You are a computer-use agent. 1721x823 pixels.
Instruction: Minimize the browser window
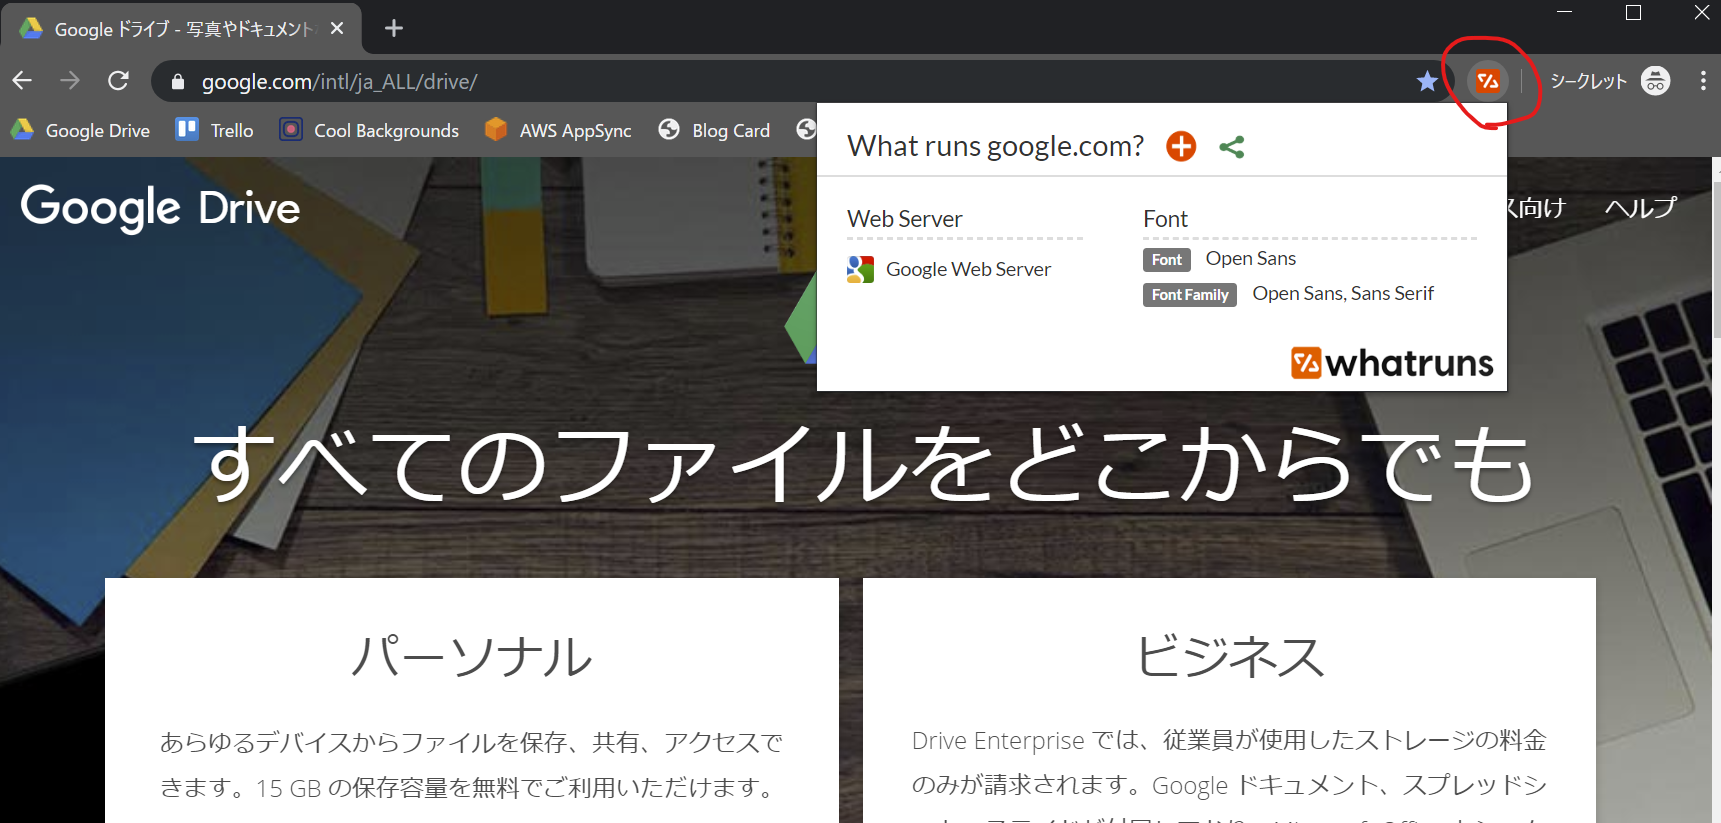point(1565,12)
